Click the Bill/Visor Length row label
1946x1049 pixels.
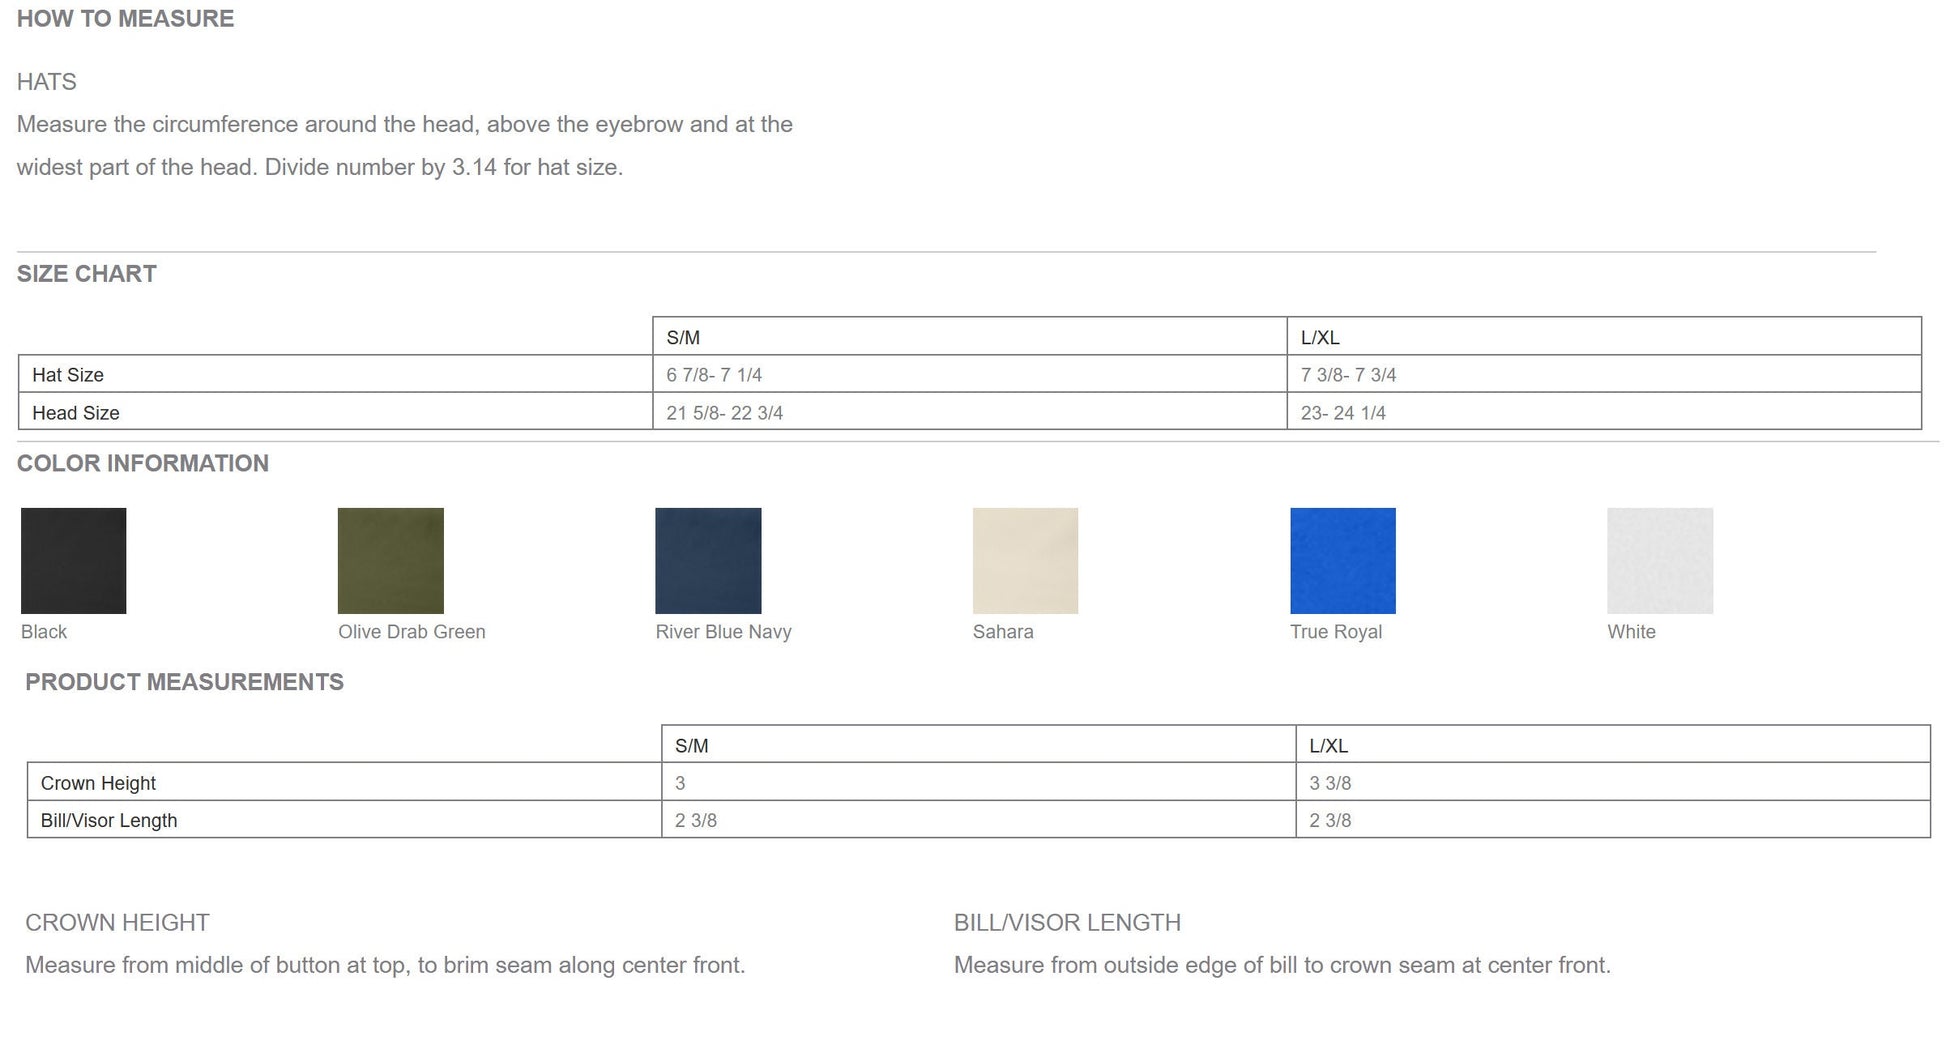pyautogui.click(x=109, y=820)
